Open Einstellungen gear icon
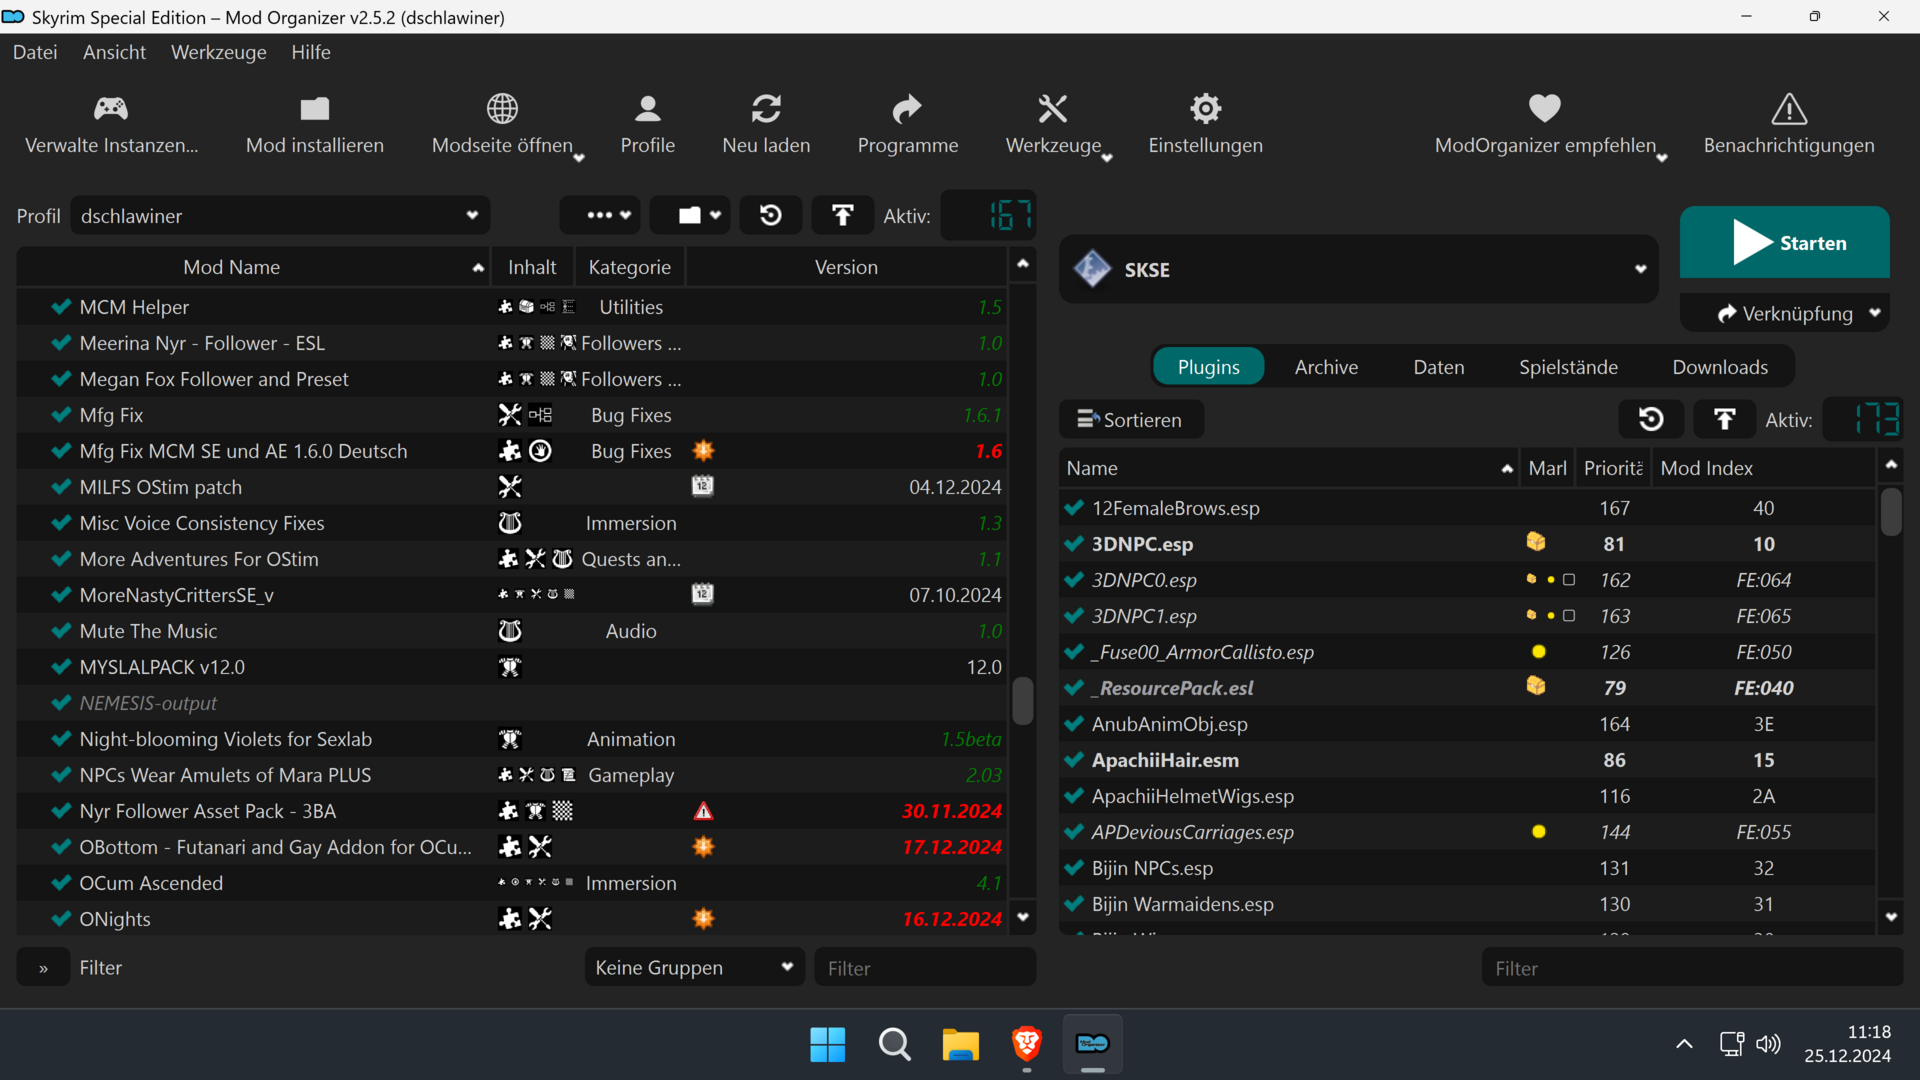Viewport: 1920px width, 1080px height. pos(1205,108)
